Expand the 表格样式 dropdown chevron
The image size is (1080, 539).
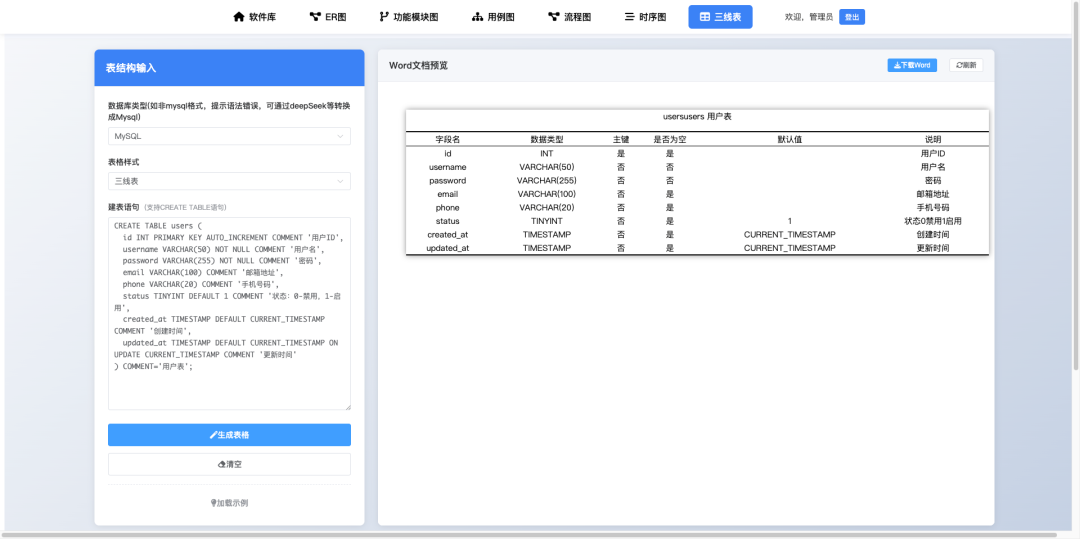340,181
